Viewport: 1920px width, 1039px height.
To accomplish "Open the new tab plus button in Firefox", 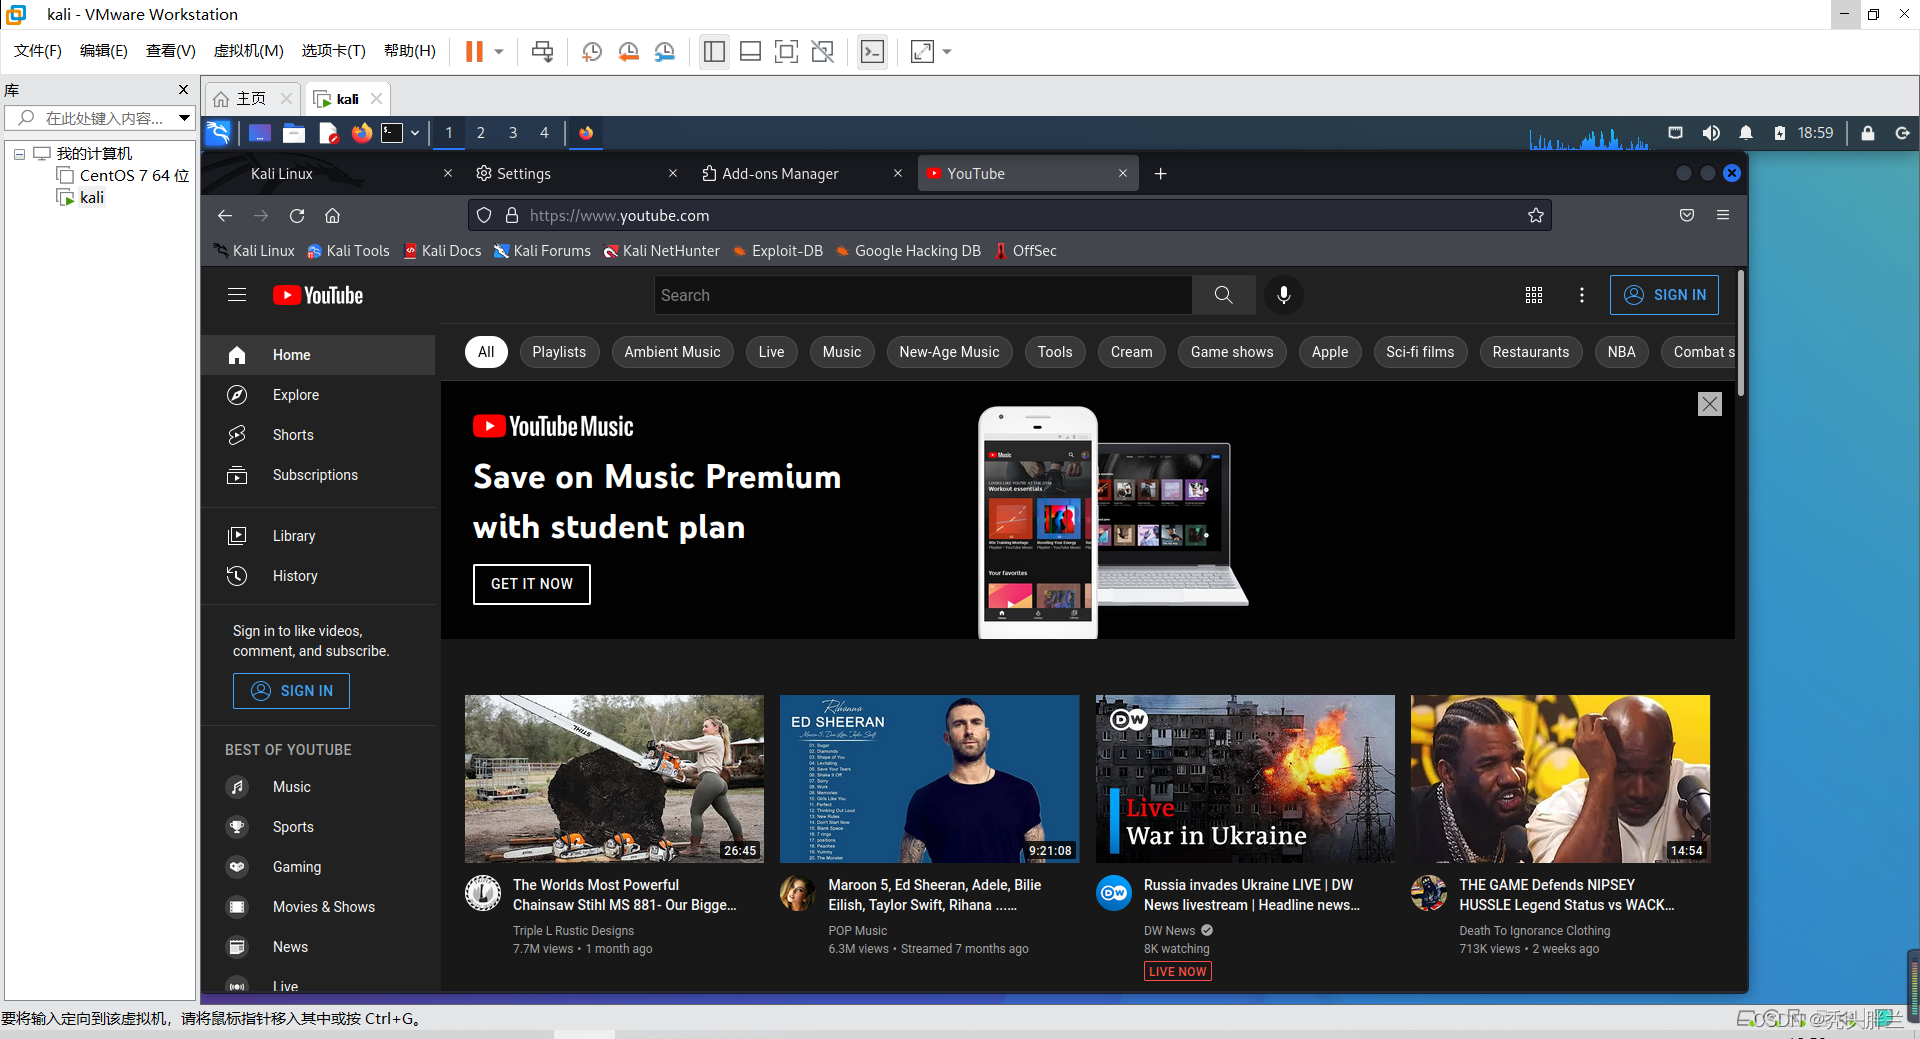I will [x=1160, y=174].
